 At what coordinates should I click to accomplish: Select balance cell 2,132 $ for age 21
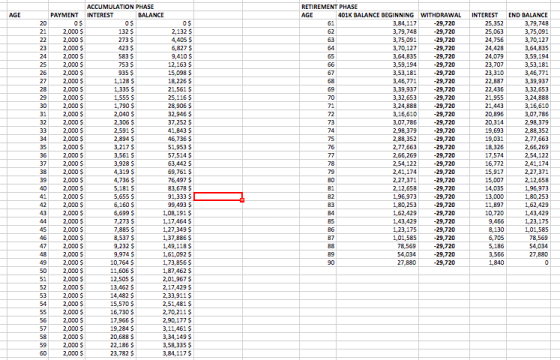click(x=164, y=31)
